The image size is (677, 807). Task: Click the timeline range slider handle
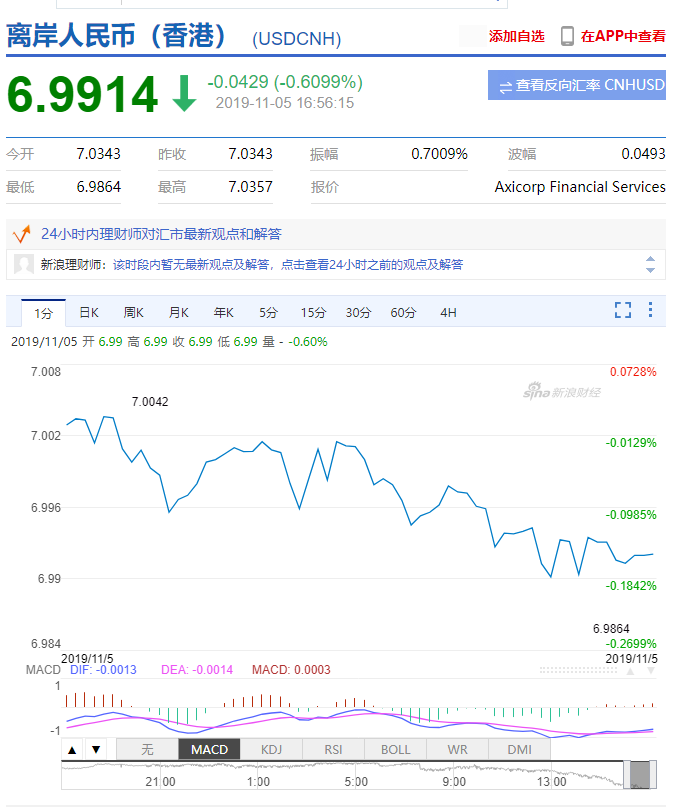(639, 773)
